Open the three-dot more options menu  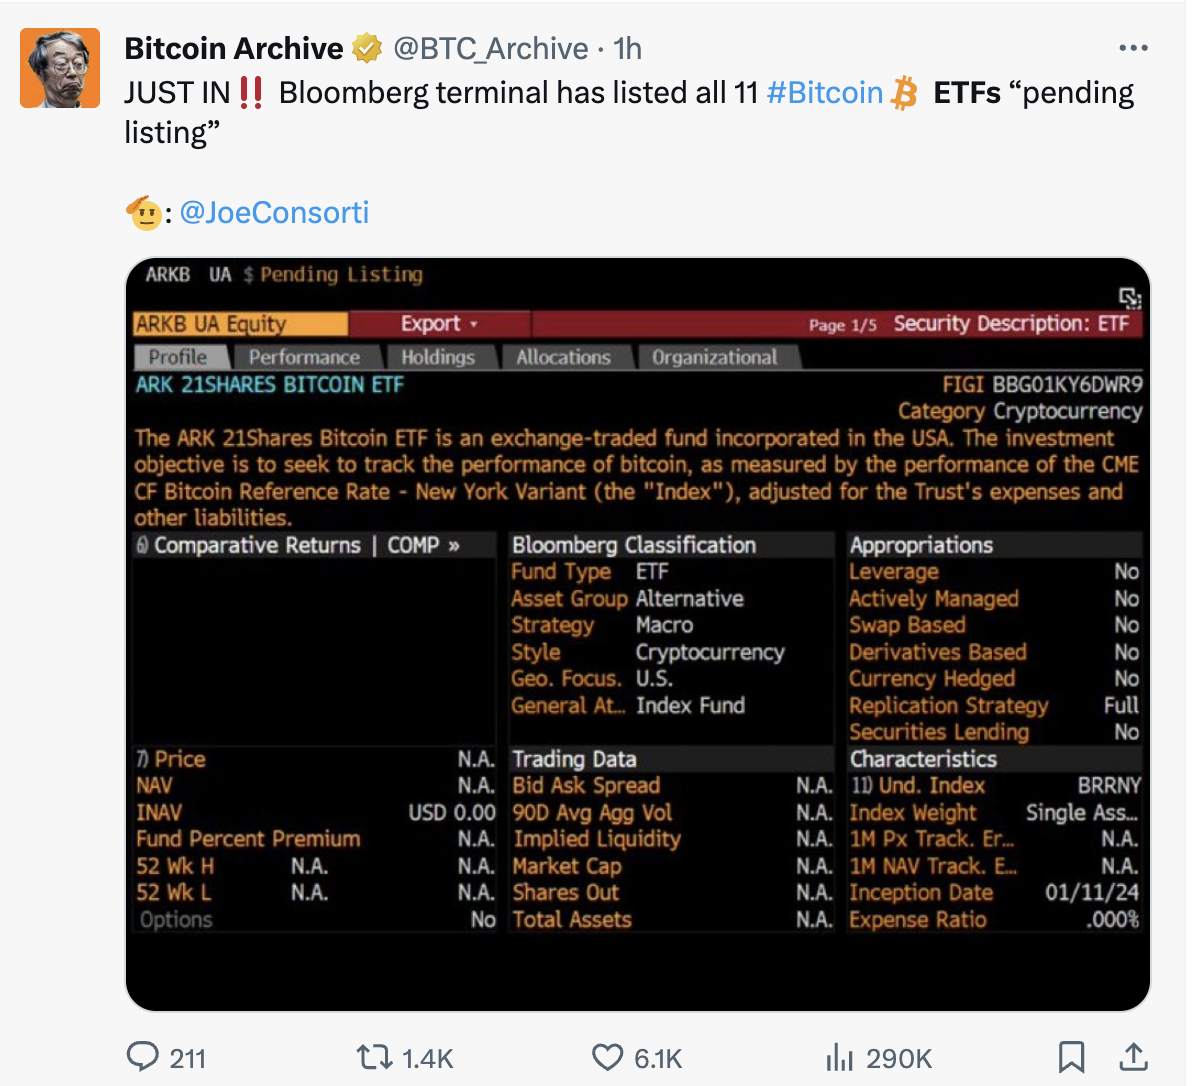coord(1133,48)
